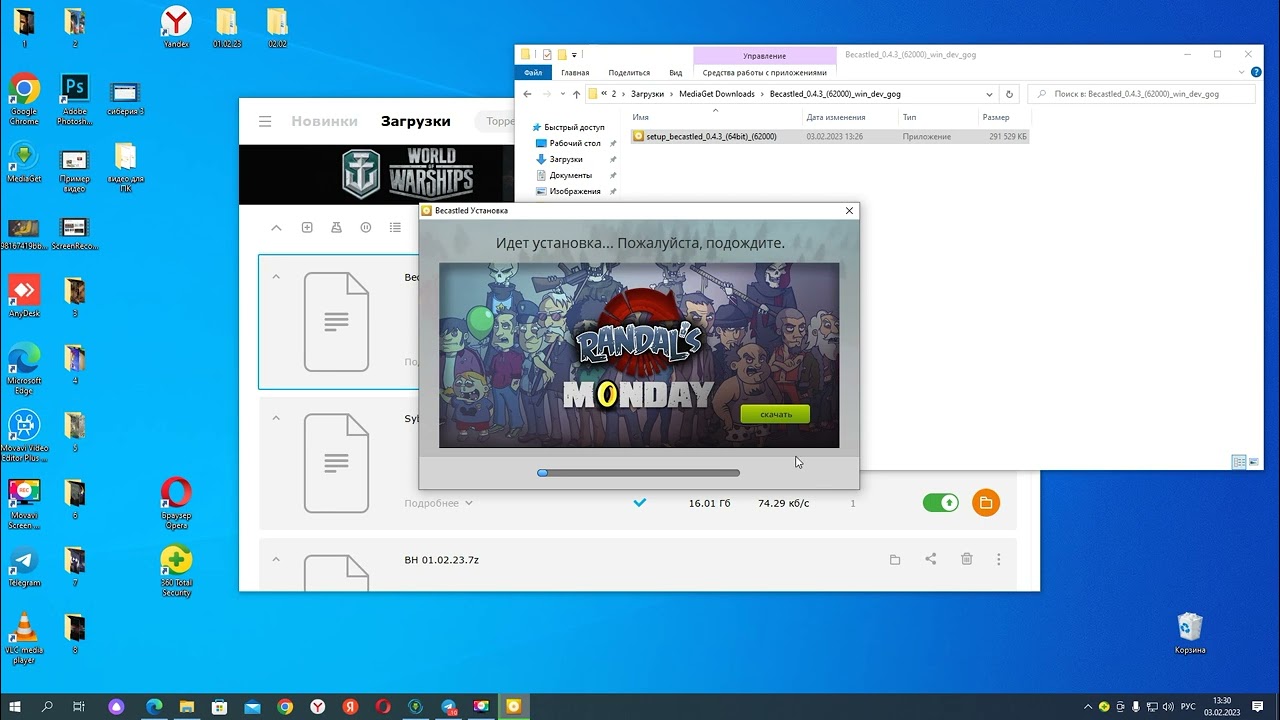Click Explorer search box
The image size is (1280, 720).
(1142, 94)
